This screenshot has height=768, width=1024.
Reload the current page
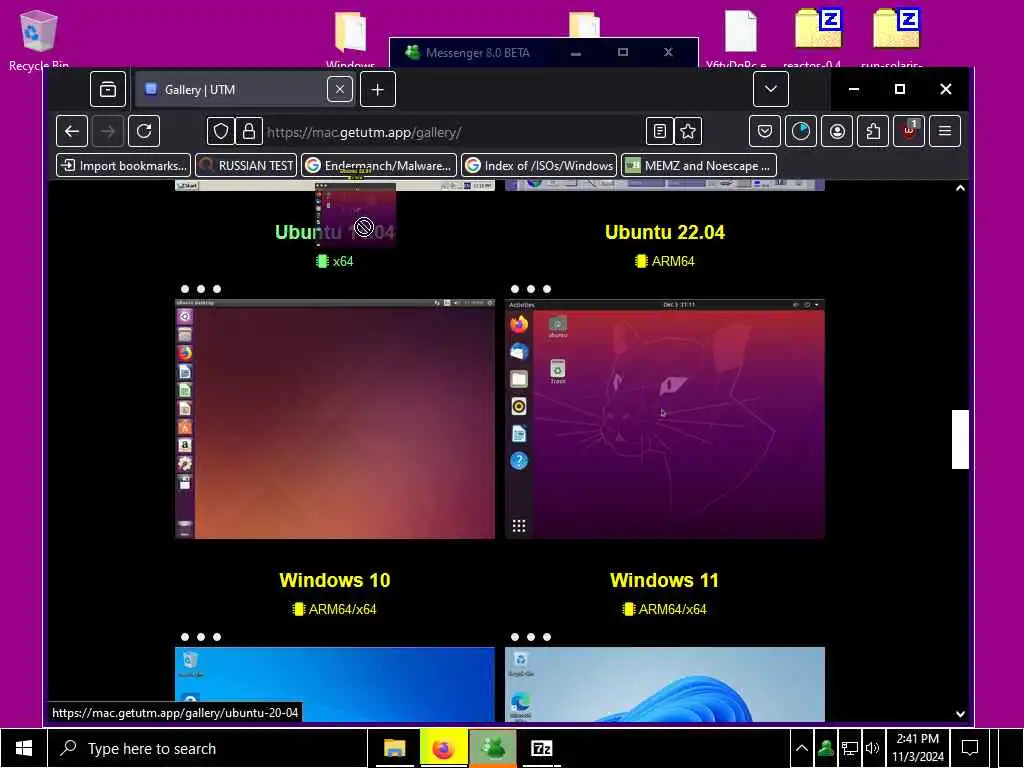144,131
